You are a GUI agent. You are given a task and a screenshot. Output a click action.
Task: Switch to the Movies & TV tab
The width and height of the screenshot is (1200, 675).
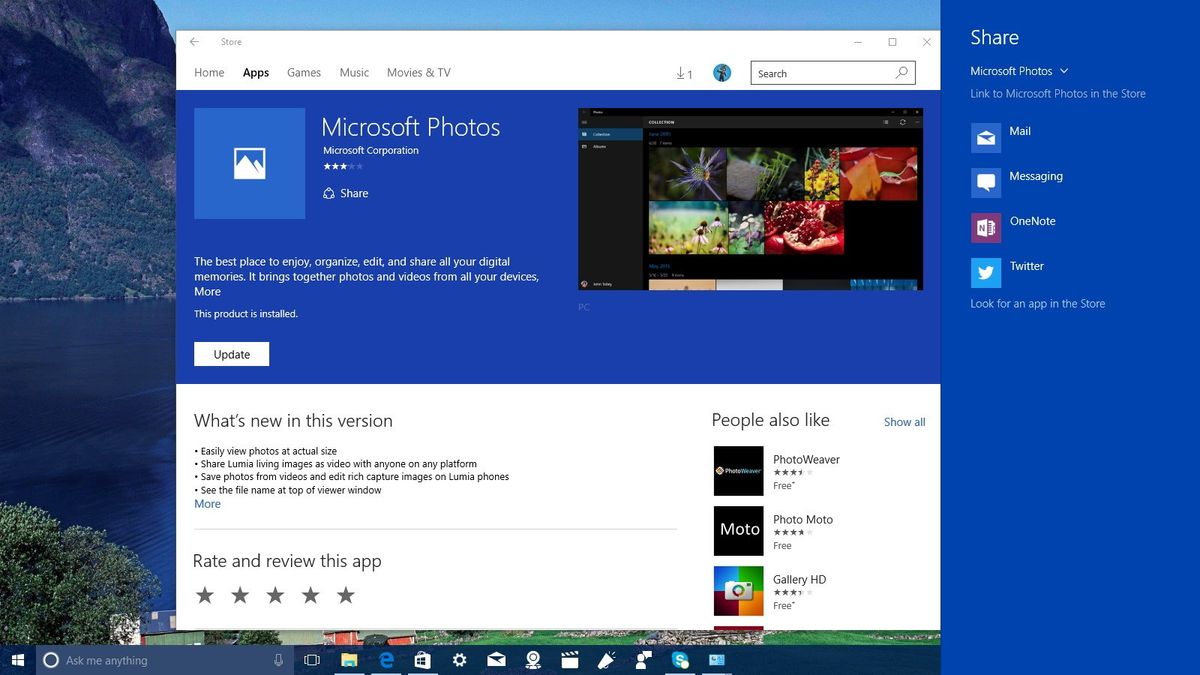click(x=418, y=72)
